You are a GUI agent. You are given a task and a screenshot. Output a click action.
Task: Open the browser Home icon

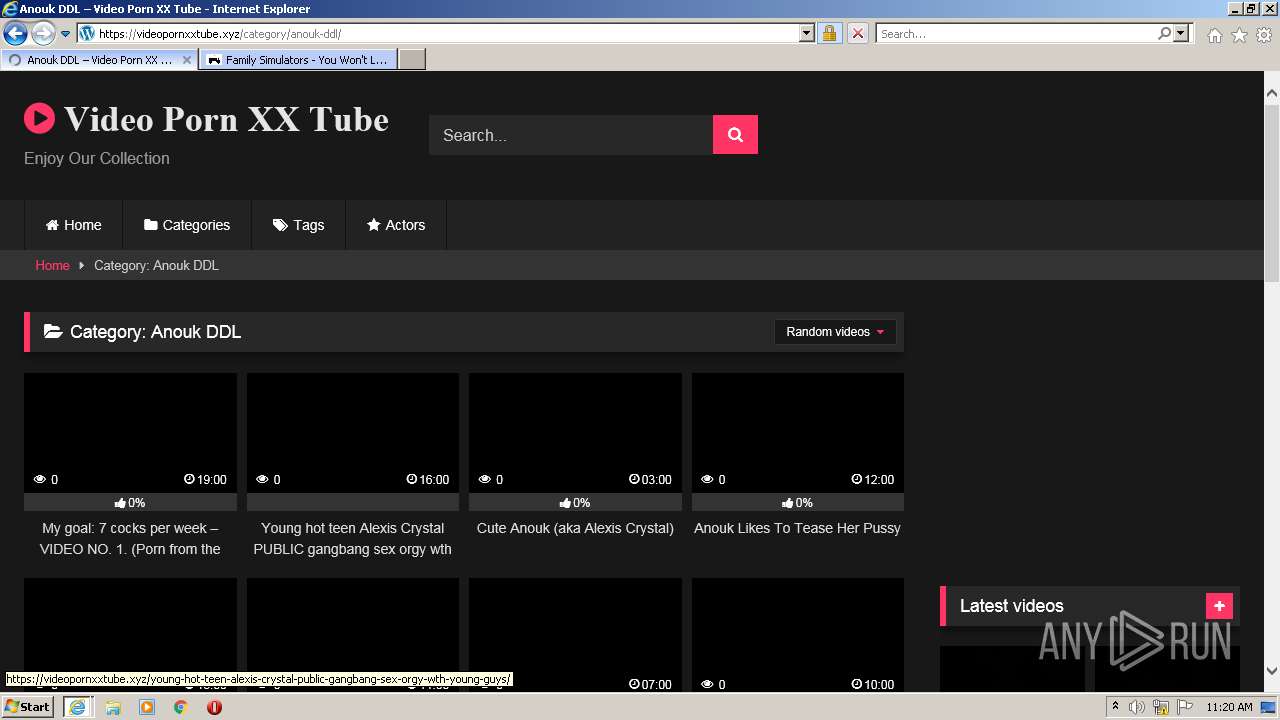pos(1214,35)
